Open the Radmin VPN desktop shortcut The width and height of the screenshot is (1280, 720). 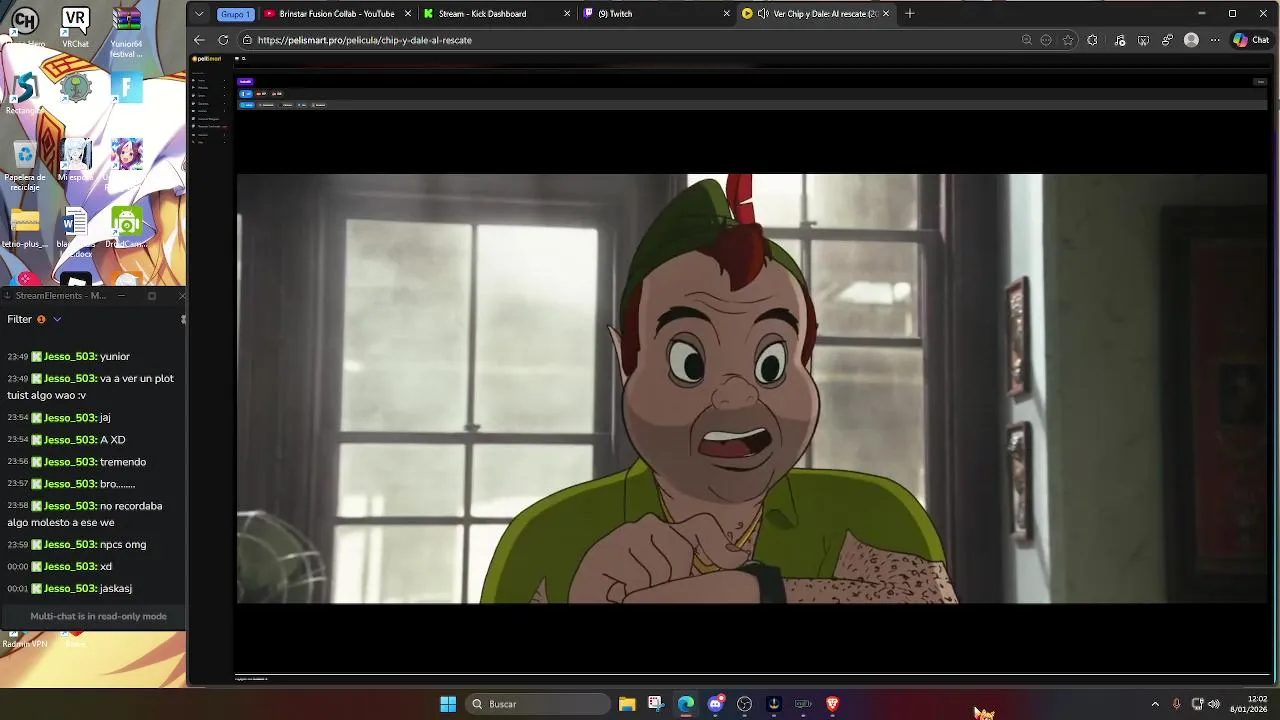[24, 640]
